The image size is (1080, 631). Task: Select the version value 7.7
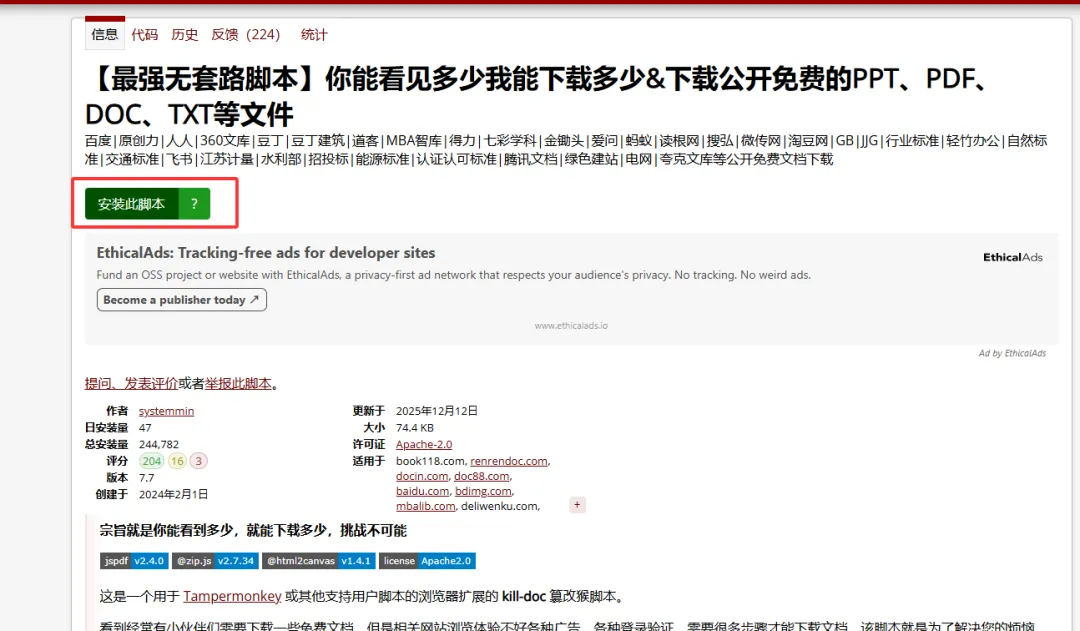147,477
